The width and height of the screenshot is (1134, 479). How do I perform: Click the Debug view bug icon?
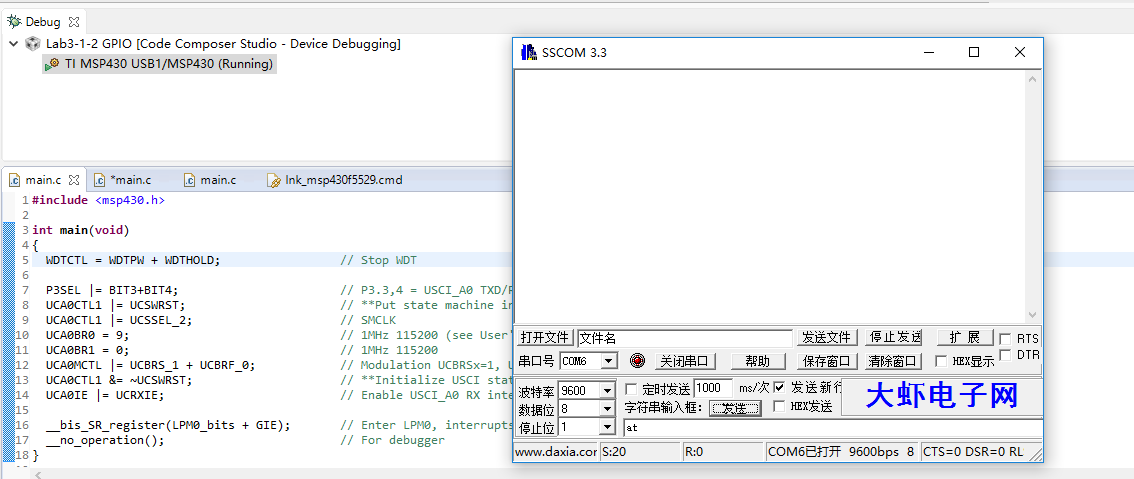coord(14,21)
